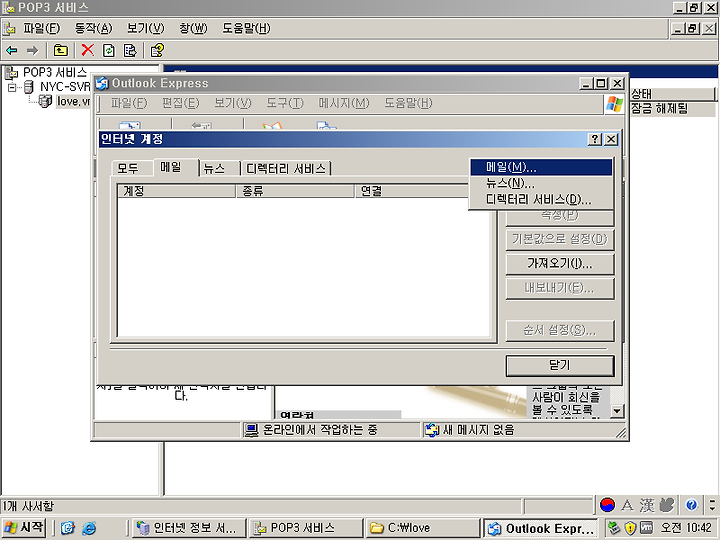Click the 잠금 해제됨 status cell
The height and width of the screenshot is (540, 720).
click(x=659, y=108)
